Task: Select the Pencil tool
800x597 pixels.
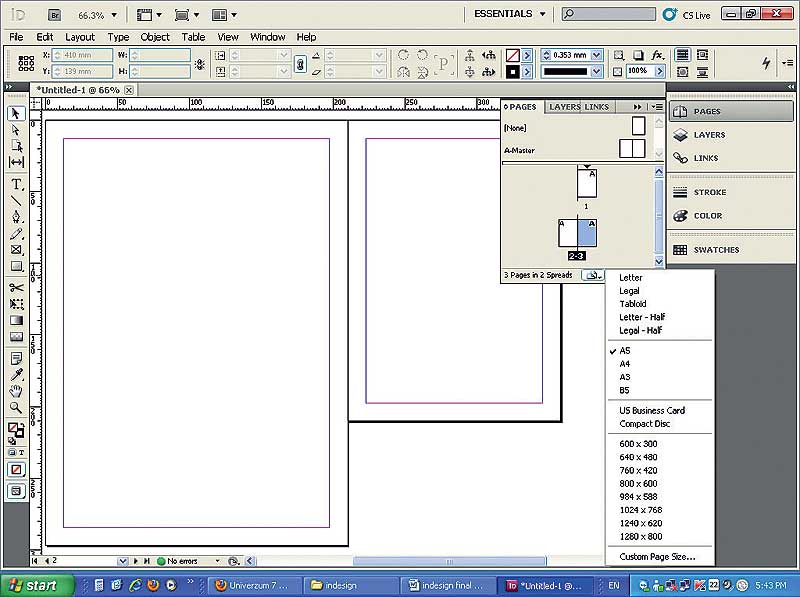Action: pos(16,234)
